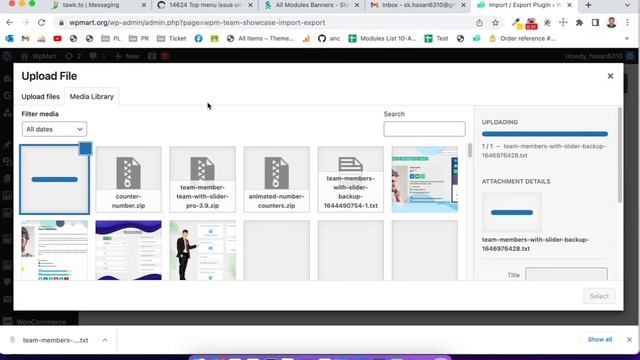Close the Upload File dialog

point(610,76)
